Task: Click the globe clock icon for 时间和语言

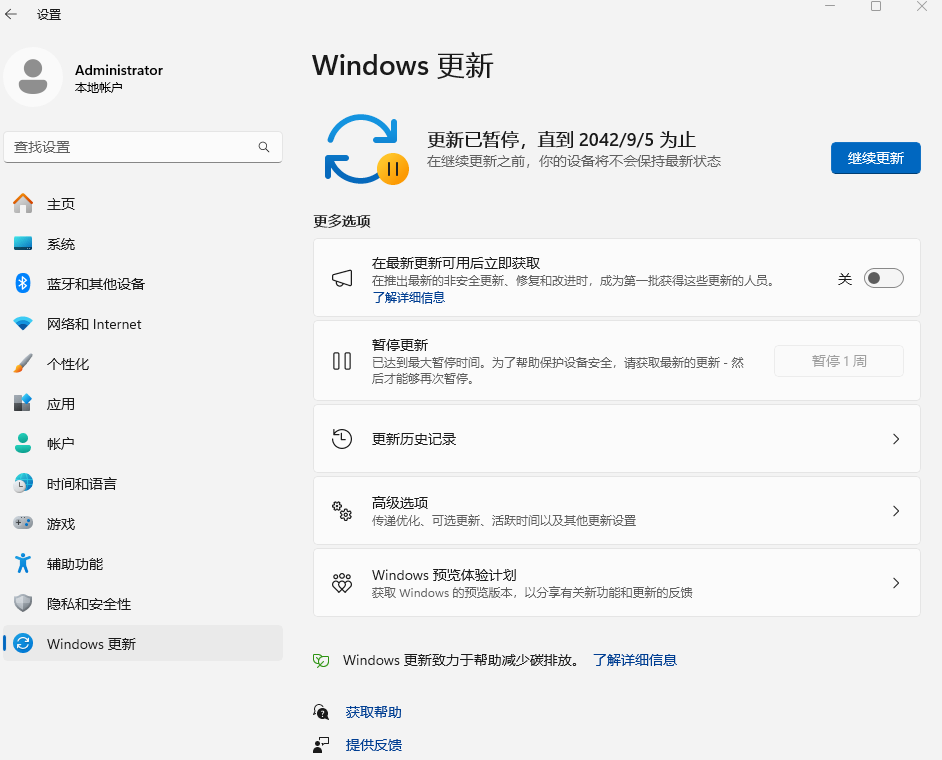Action: (23, 484)
